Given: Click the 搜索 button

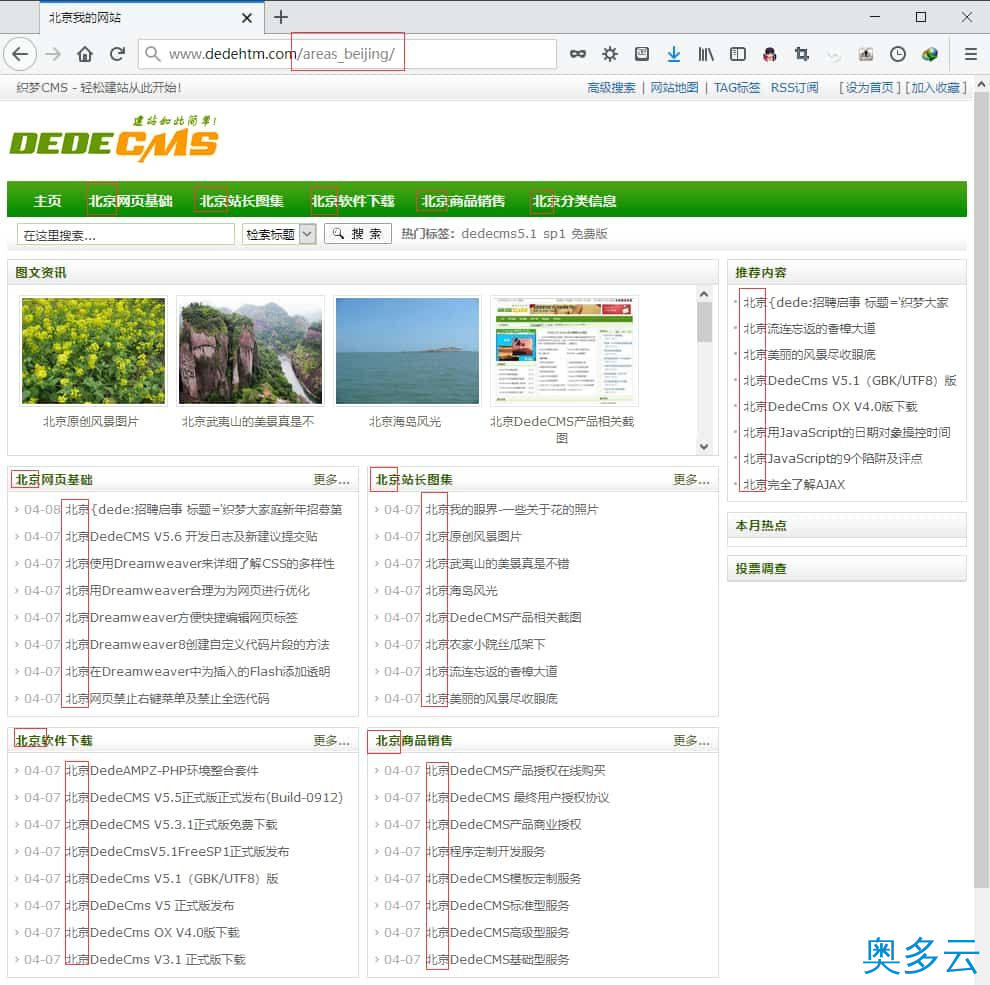Looking at the screenshot, I should pyautogui.click(x=358, y=234).
